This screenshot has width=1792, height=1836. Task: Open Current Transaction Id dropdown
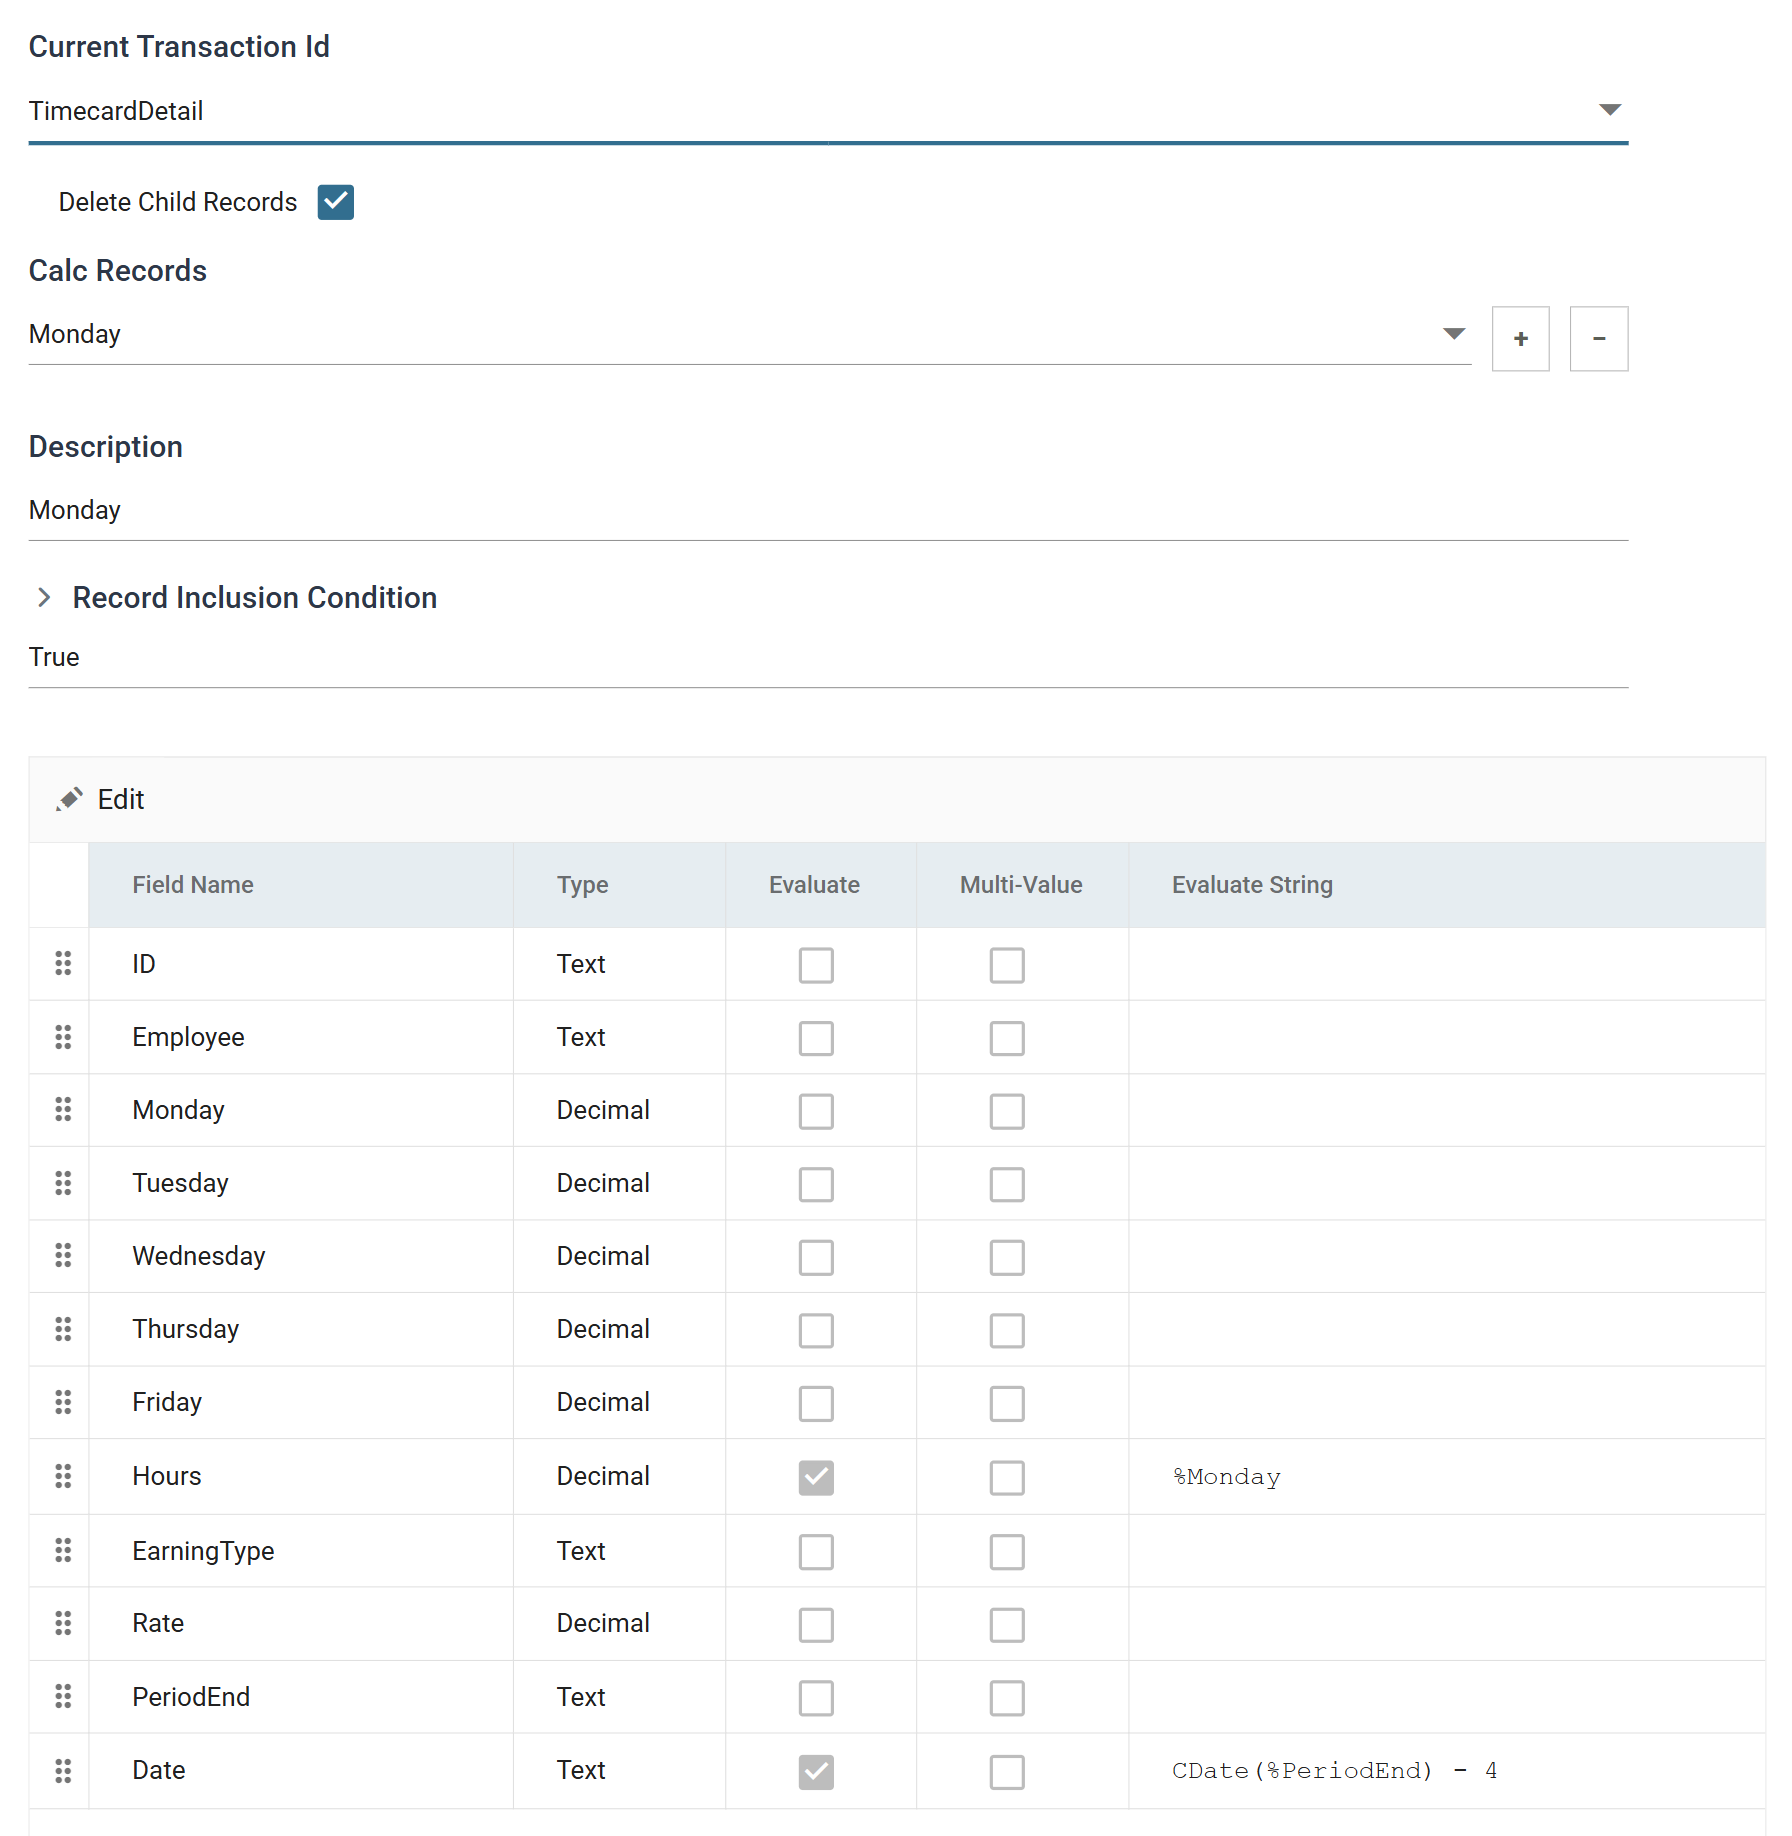click(x=828, y=111)
